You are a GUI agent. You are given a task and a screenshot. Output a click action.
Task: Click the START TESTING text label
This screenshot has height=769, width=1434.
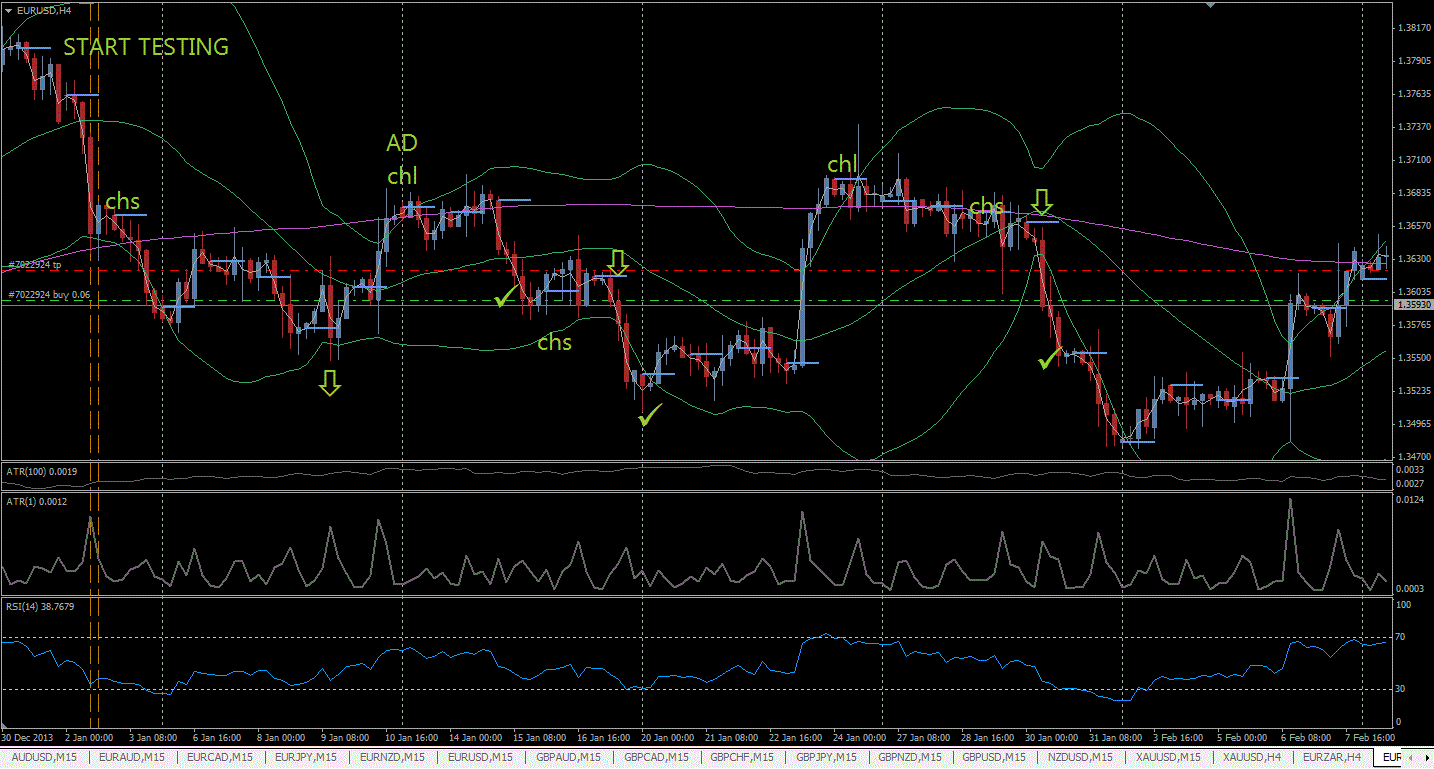click(146, 47)
